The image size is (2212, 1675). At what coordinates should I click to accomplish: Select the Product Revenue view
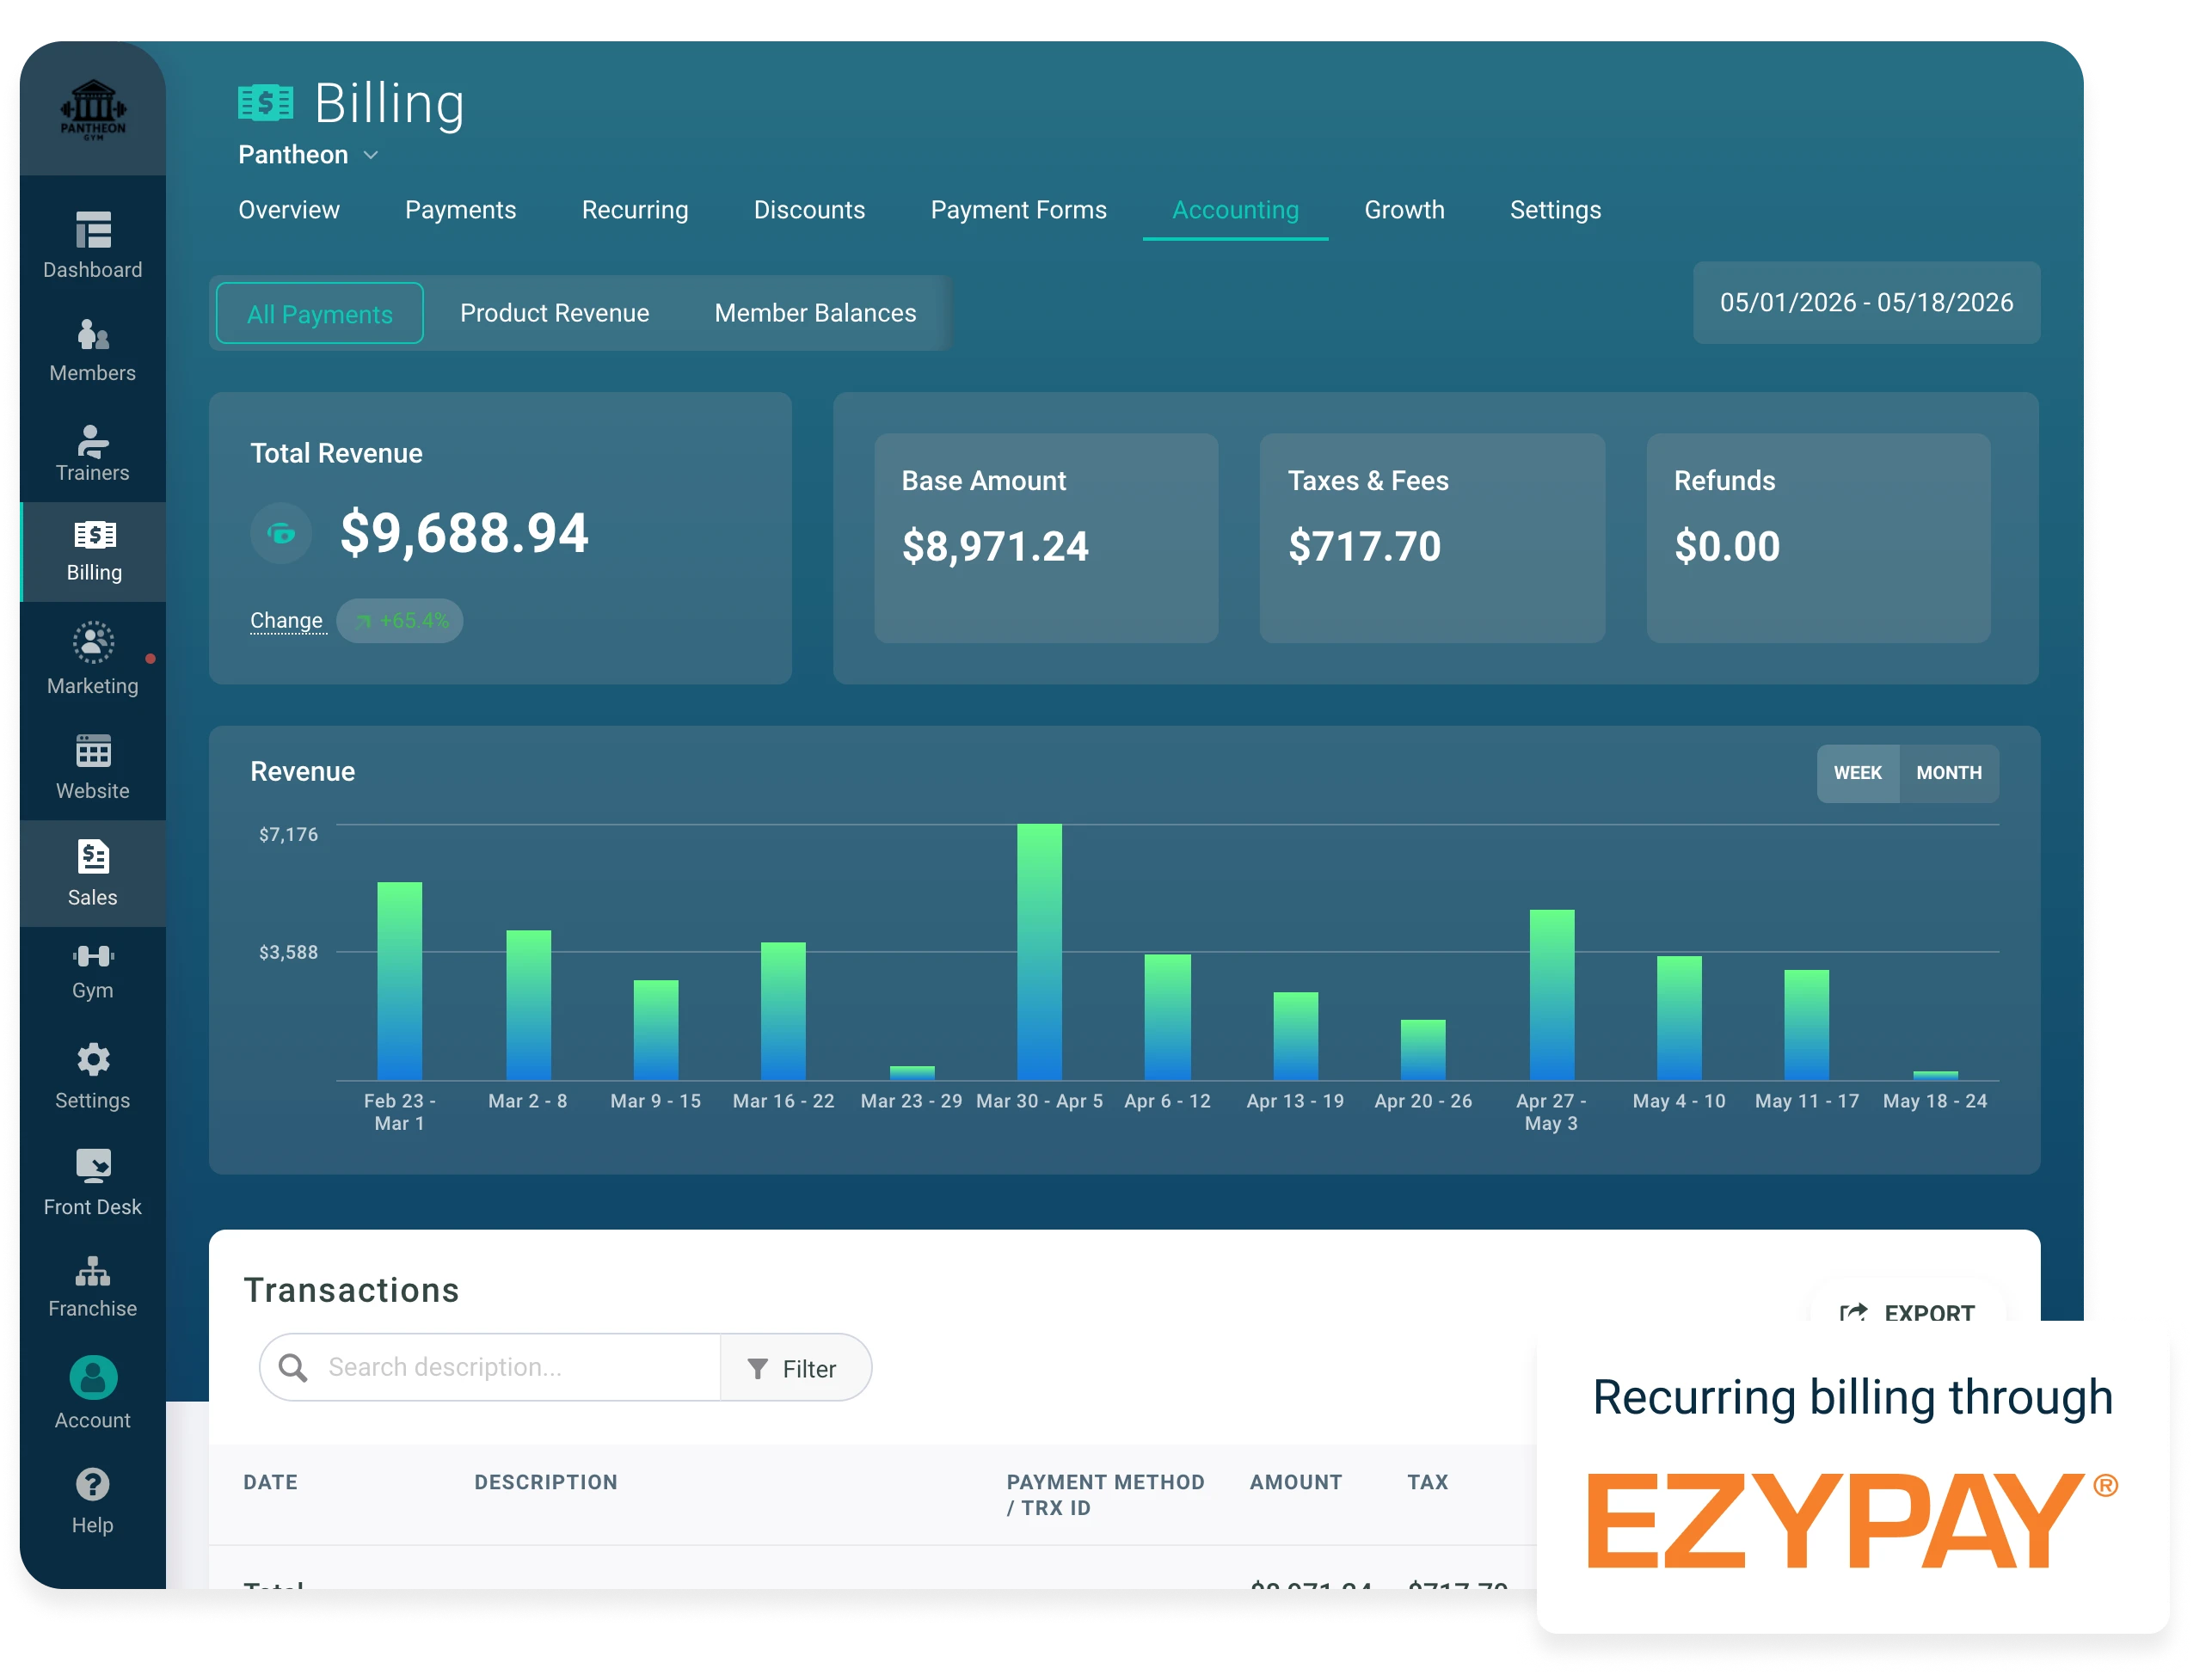click(x=555, y=313)
